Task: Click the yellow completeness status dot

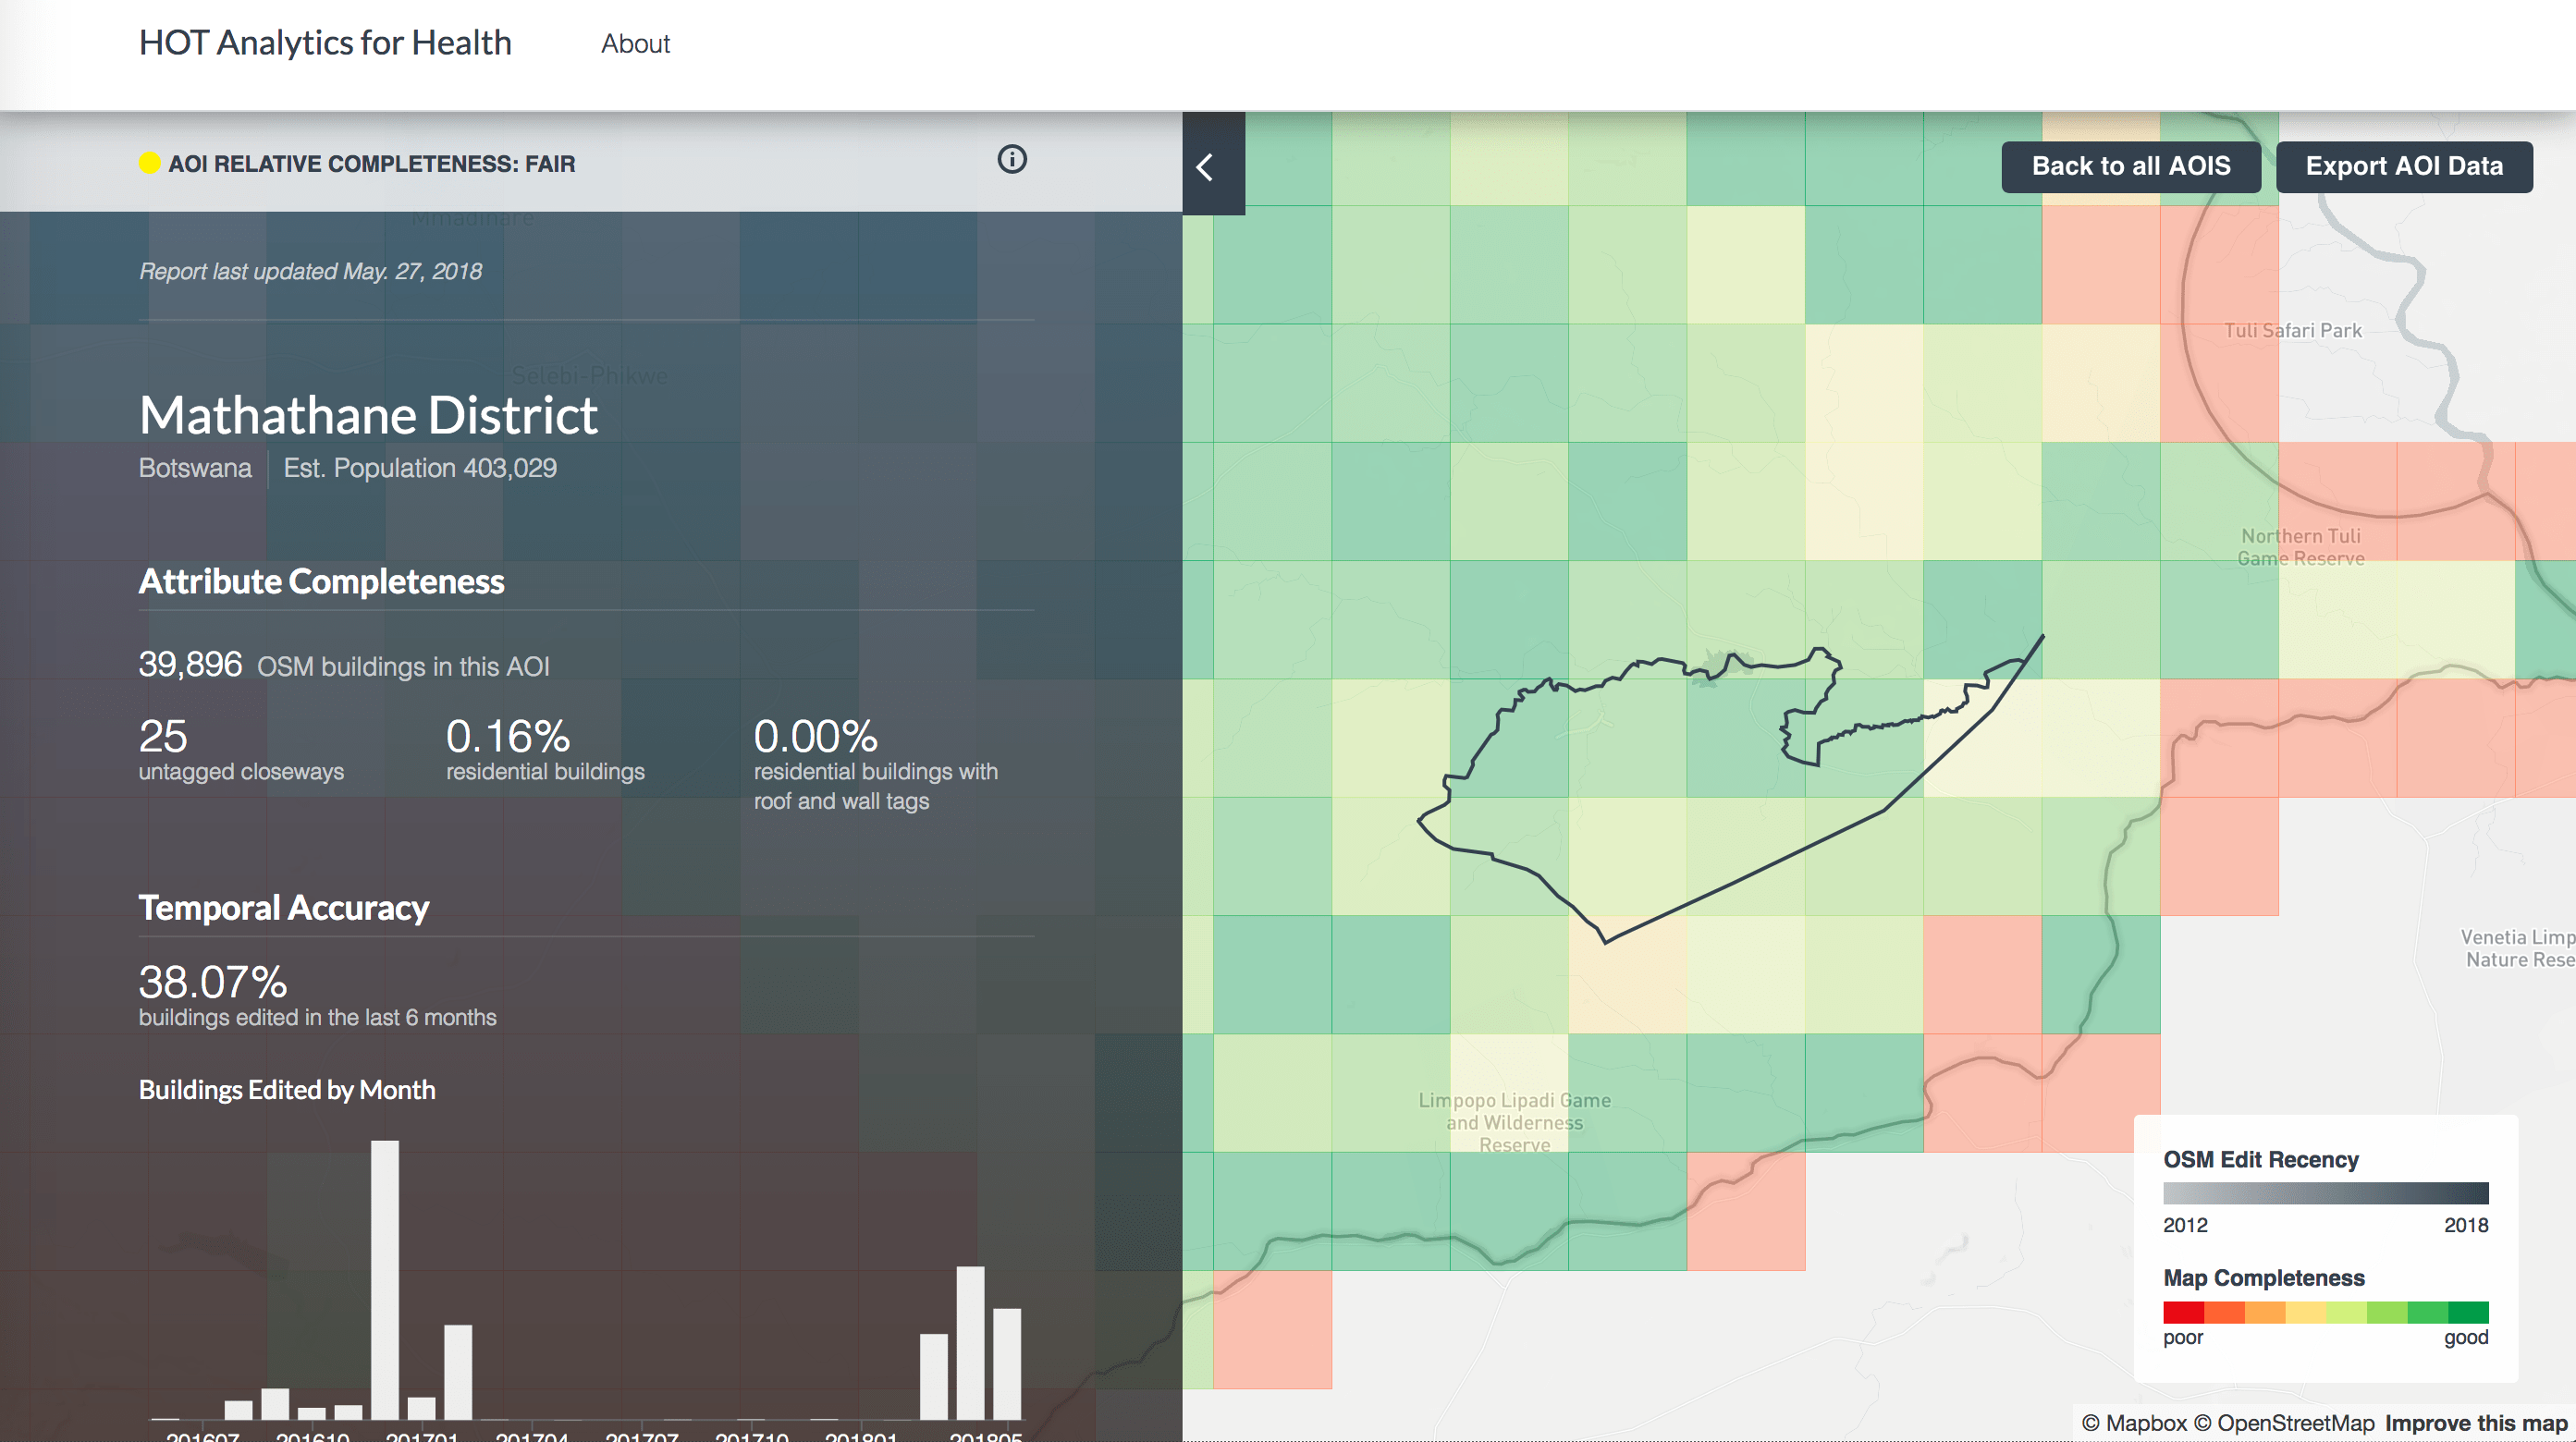Action: pos(148,163)
